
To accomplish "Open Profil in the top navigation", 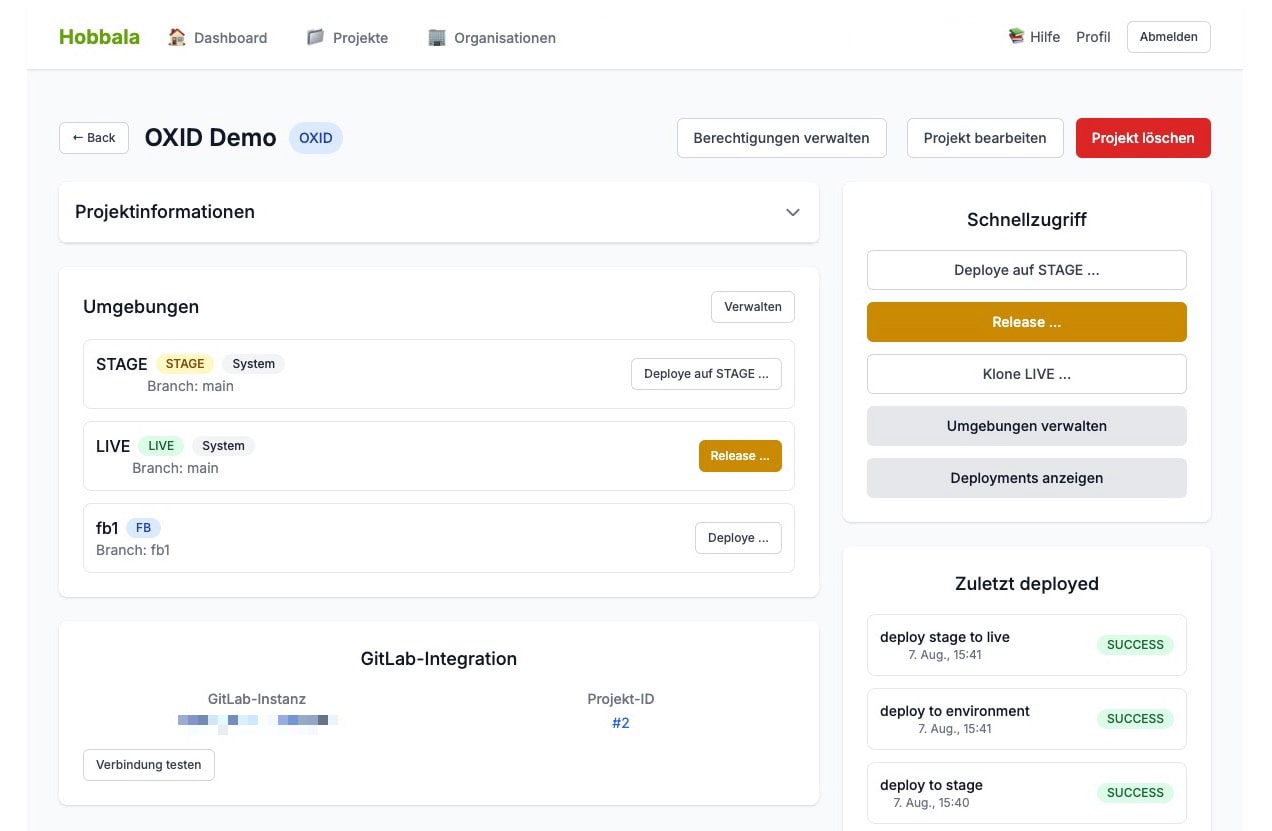I will click(1093, 36).
